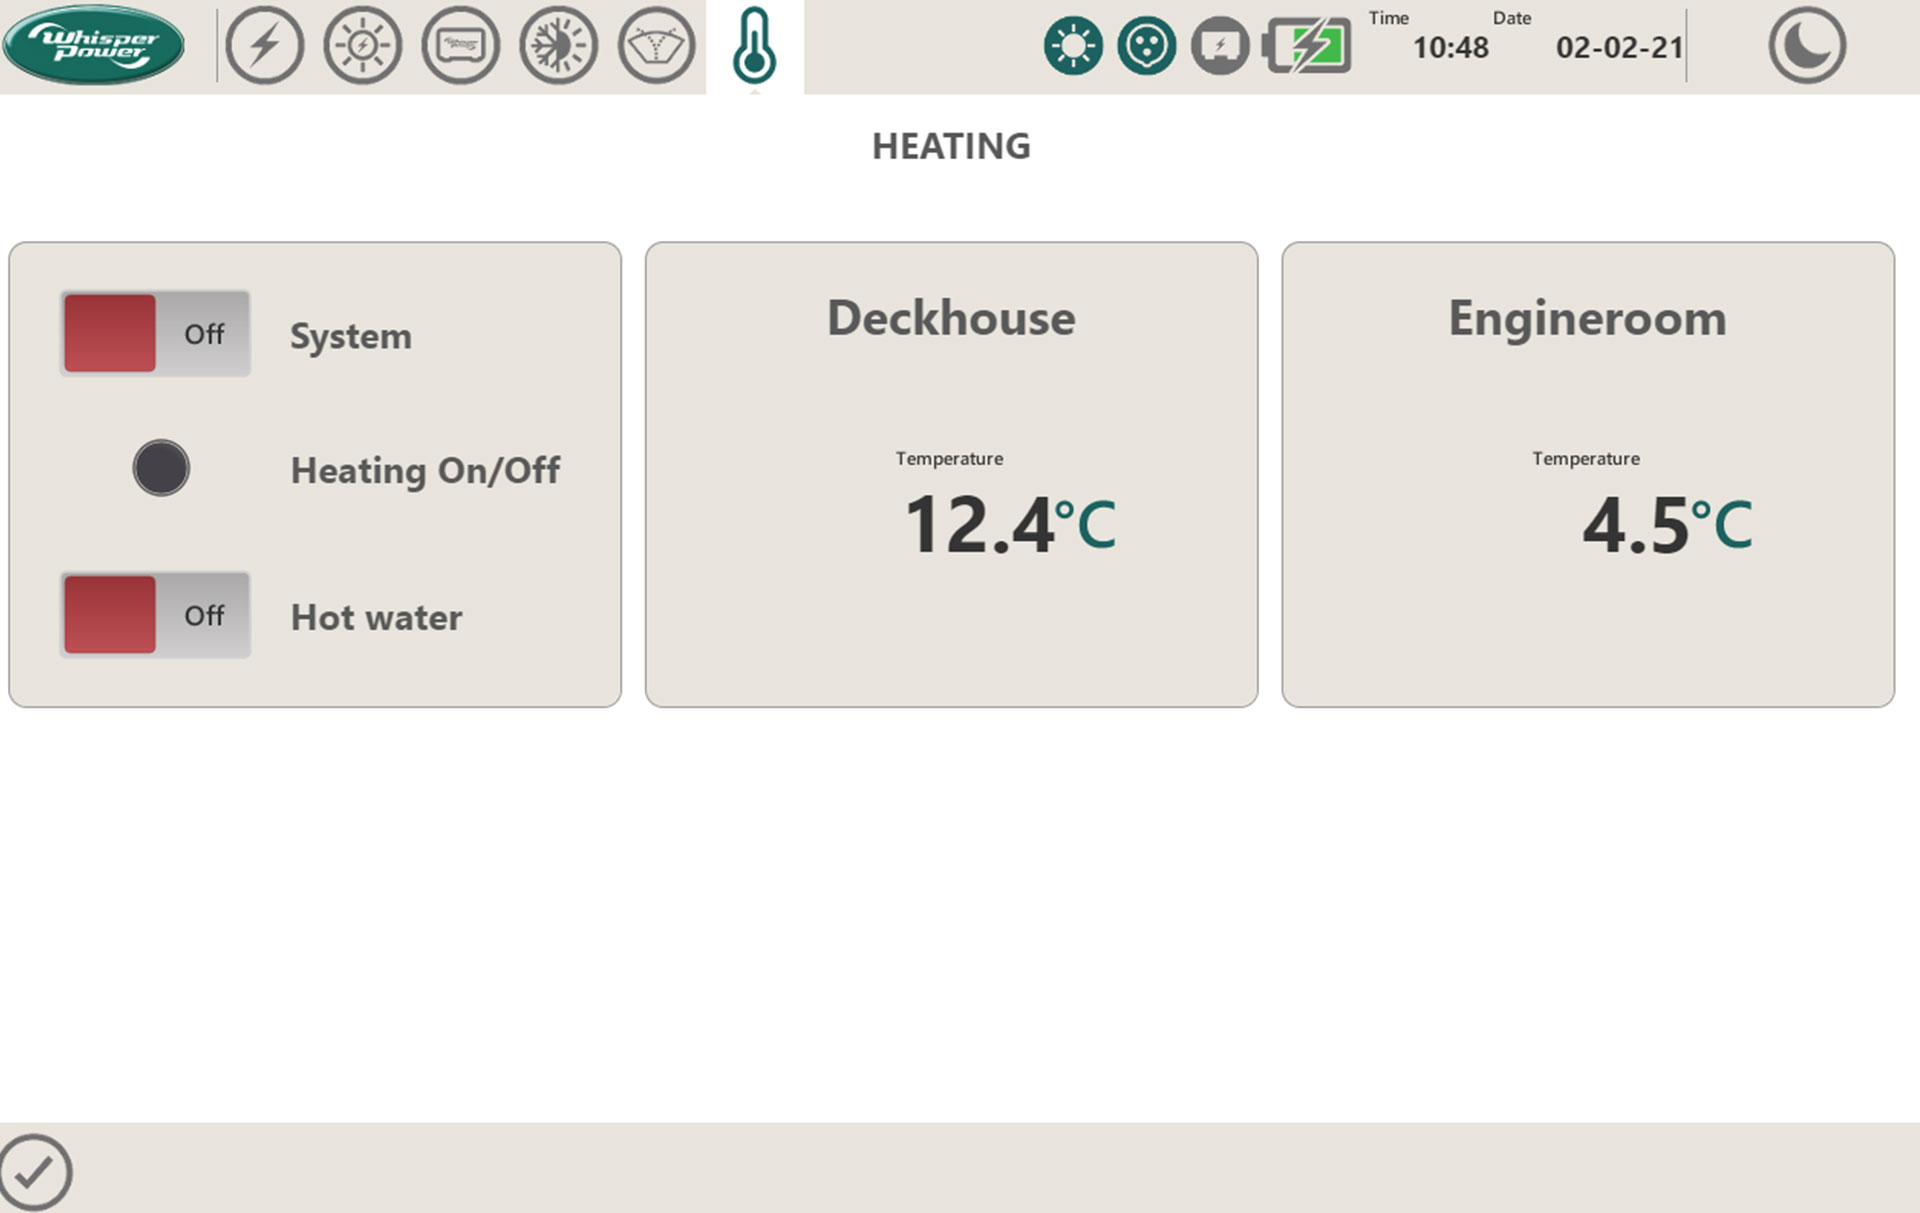Select the Deckhouse temperature panel
The image size is (1920, 1213).
951,474
